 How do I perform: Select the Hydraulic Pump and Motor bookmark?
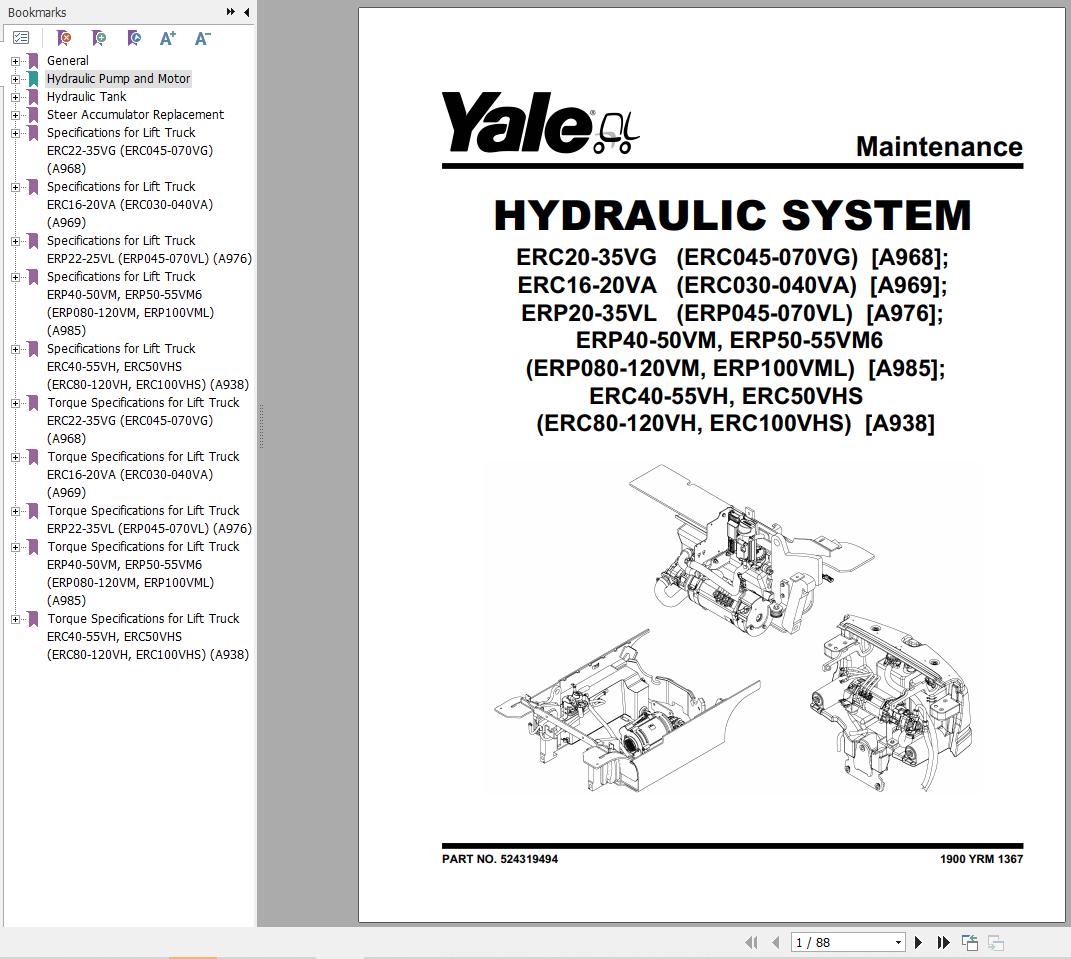118,79
